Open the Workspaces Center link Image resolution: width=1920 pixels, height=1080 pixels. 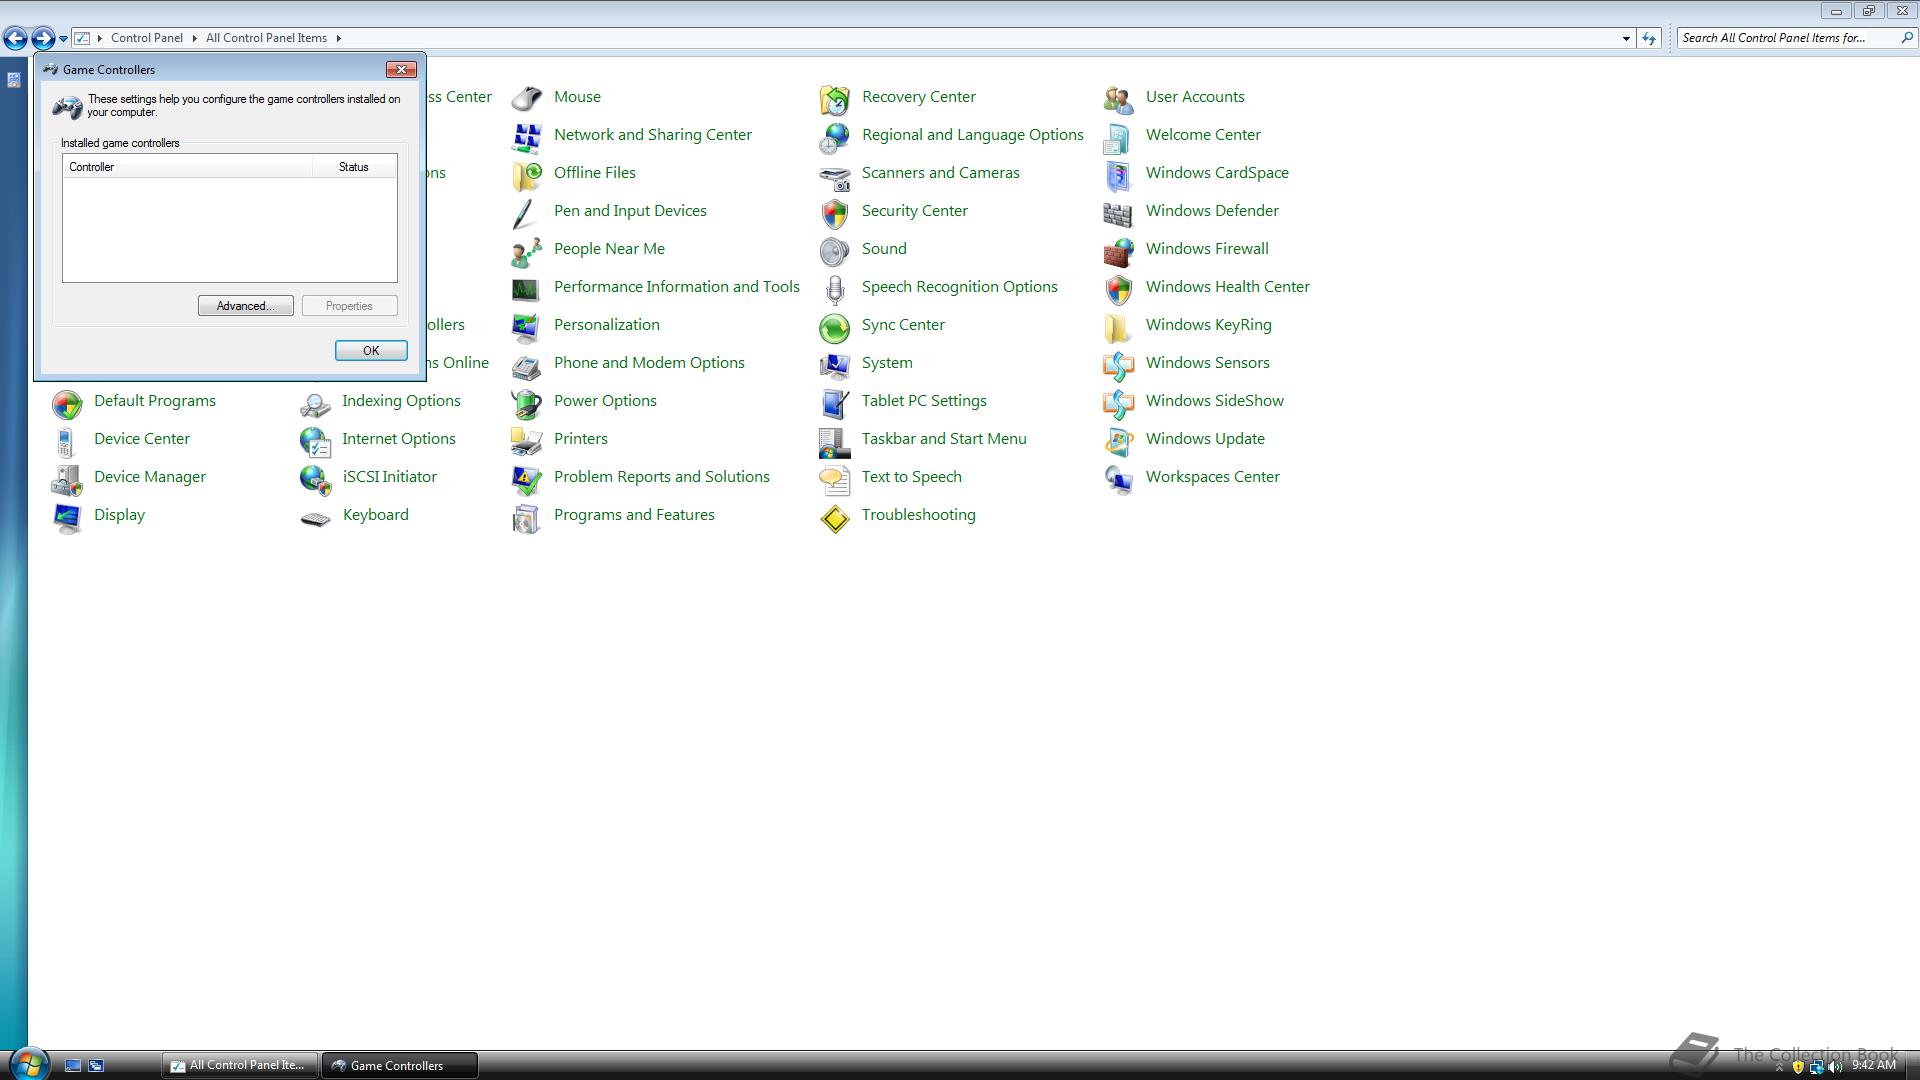(1212, 477)
